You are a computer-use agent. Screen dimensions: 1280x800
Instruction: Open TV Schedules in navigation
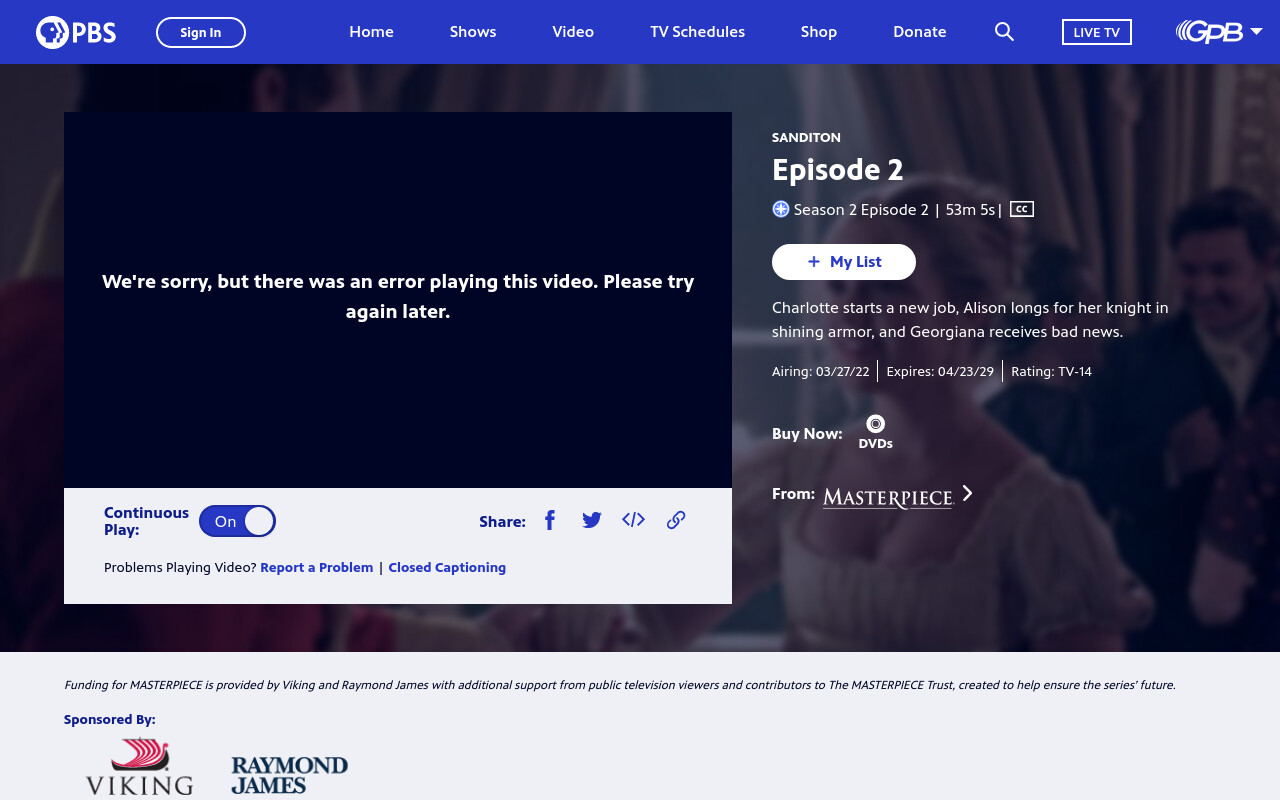pyautogui.click(x=697, y=32)
